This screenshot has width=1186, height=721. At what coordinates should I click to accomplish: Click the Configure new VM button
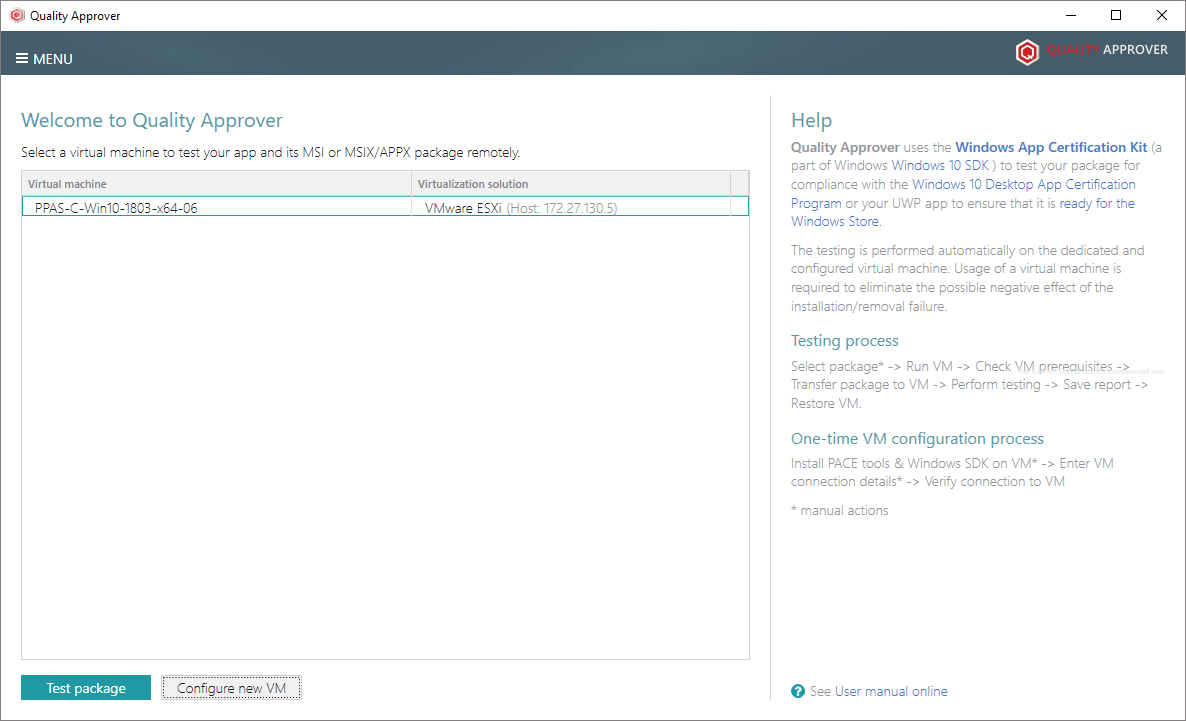(x=231, y=688)
